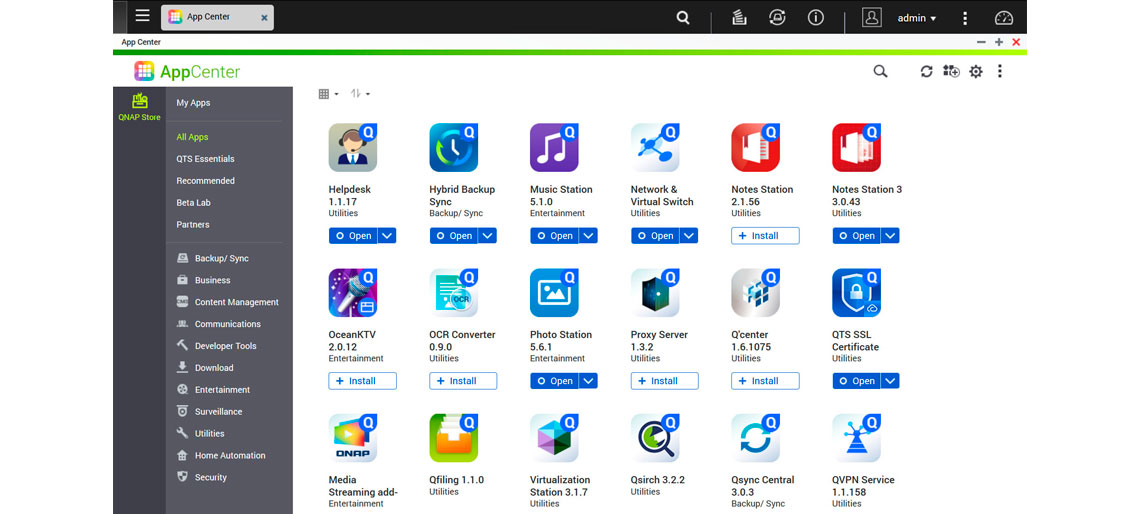Install Proxy Server app
Image resolution: width=1140 pixels, height=514 pixels.
tap(665, 381)
